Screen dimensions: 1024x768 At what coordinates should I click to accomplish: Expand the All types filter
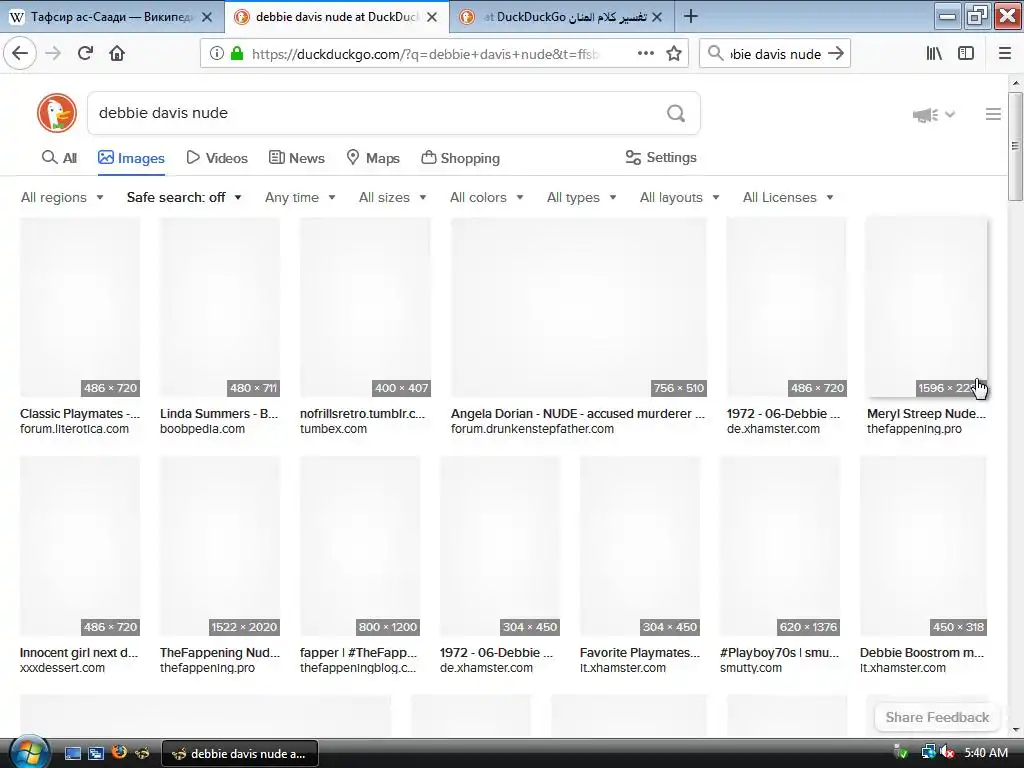click(581, 197)
